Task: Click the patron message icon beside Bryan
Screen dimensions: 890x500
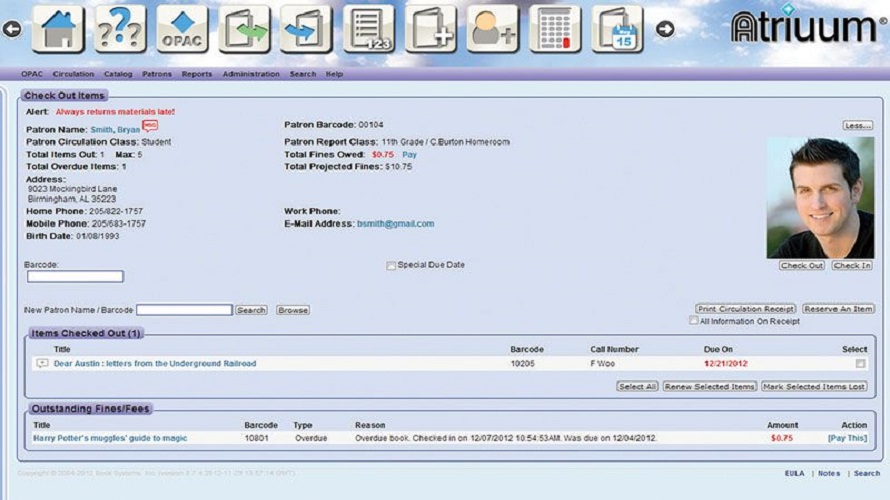Action: coord(150,126)
